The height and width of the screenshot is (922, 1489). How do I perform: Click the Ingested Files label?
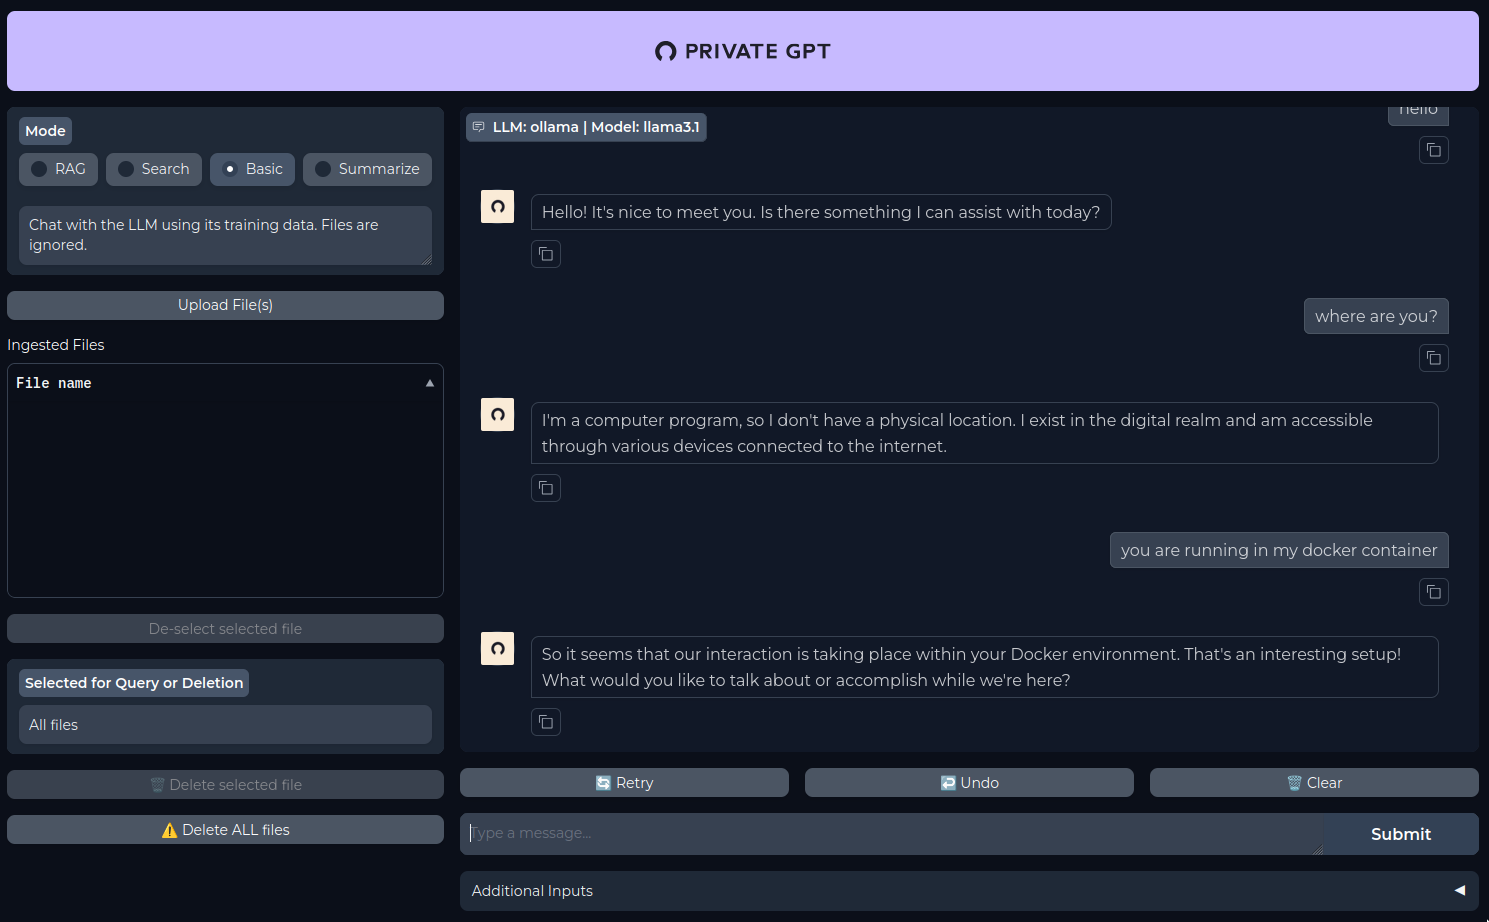pos(56,345)
